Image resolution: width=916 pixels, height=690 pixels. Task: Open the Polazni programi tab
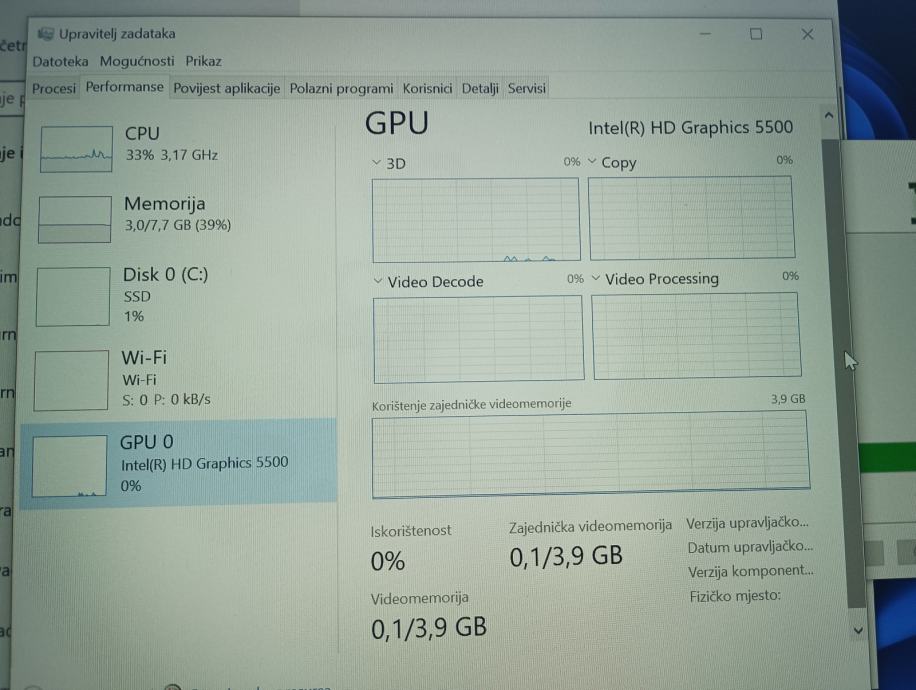coord(341,88)
